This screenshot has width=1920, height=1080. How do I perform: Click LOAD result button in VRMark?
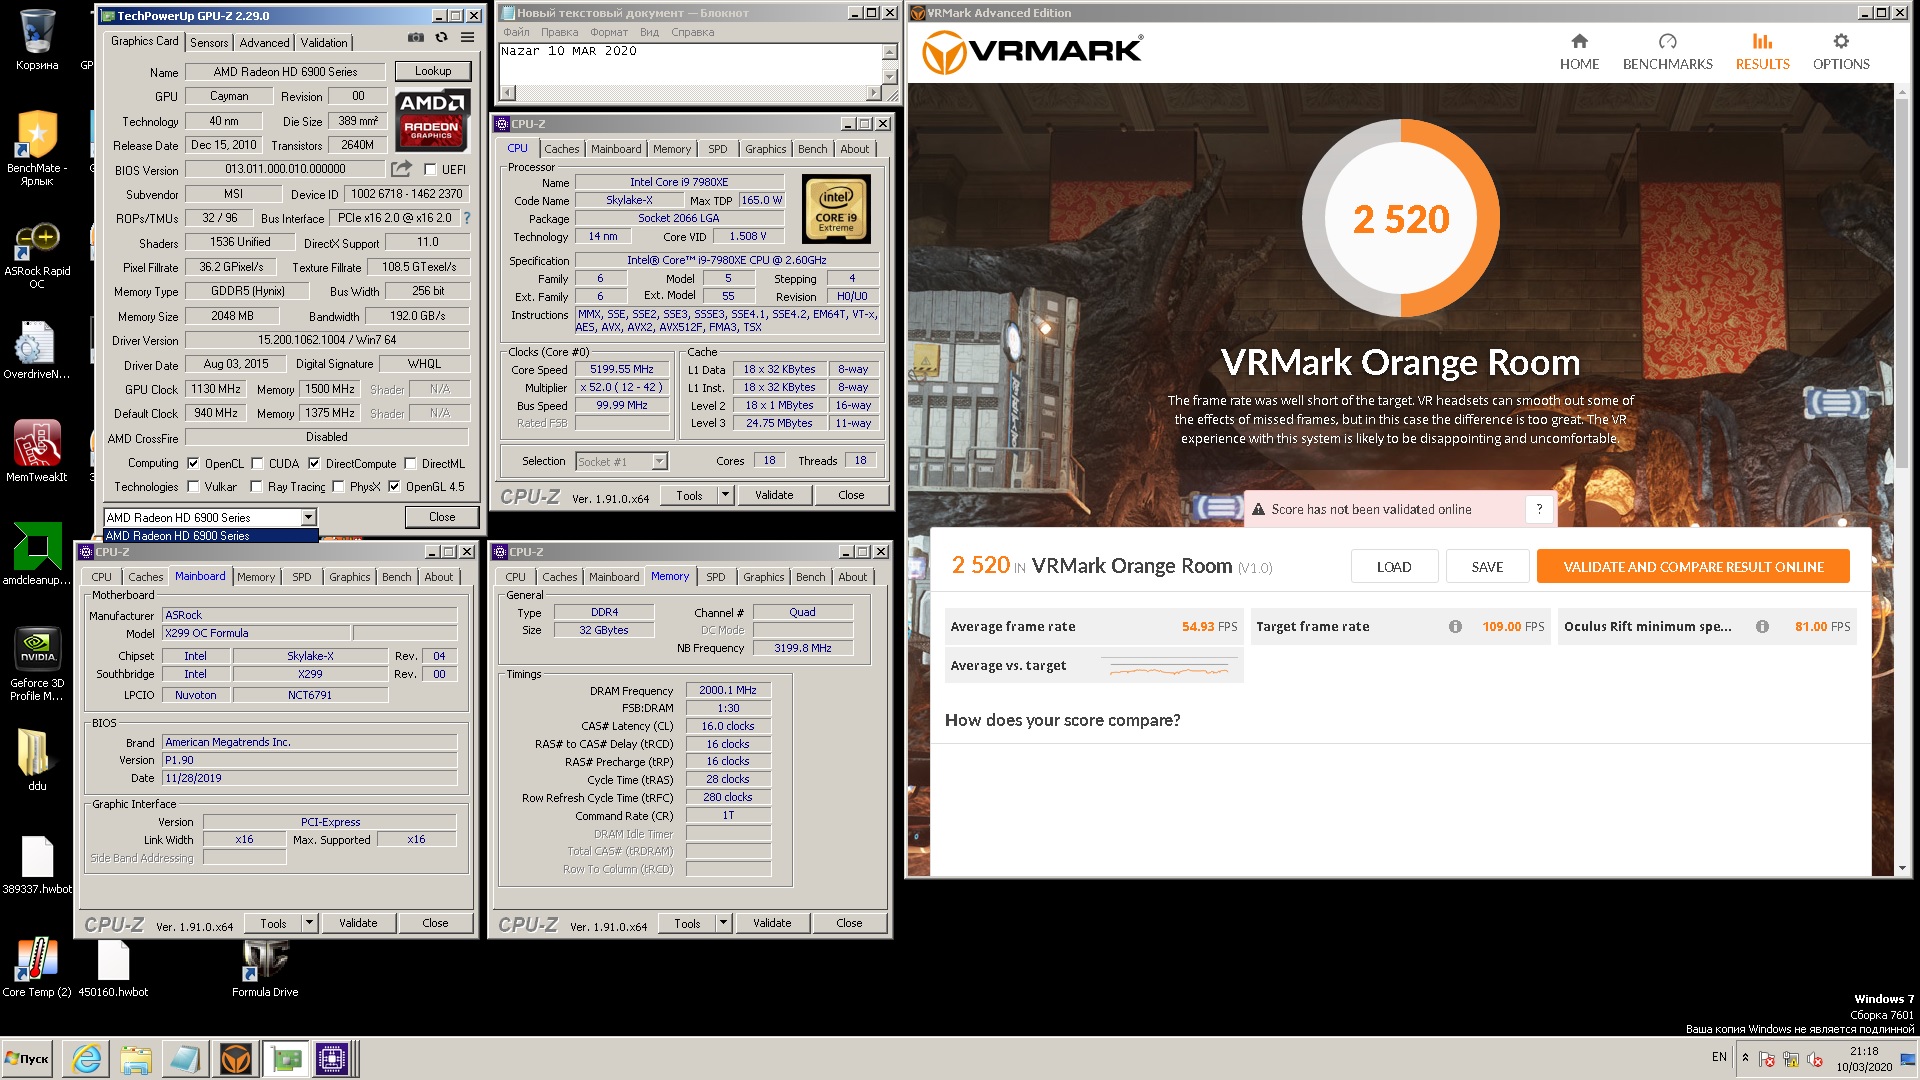pyautogui.click(x=1394, y=567)
